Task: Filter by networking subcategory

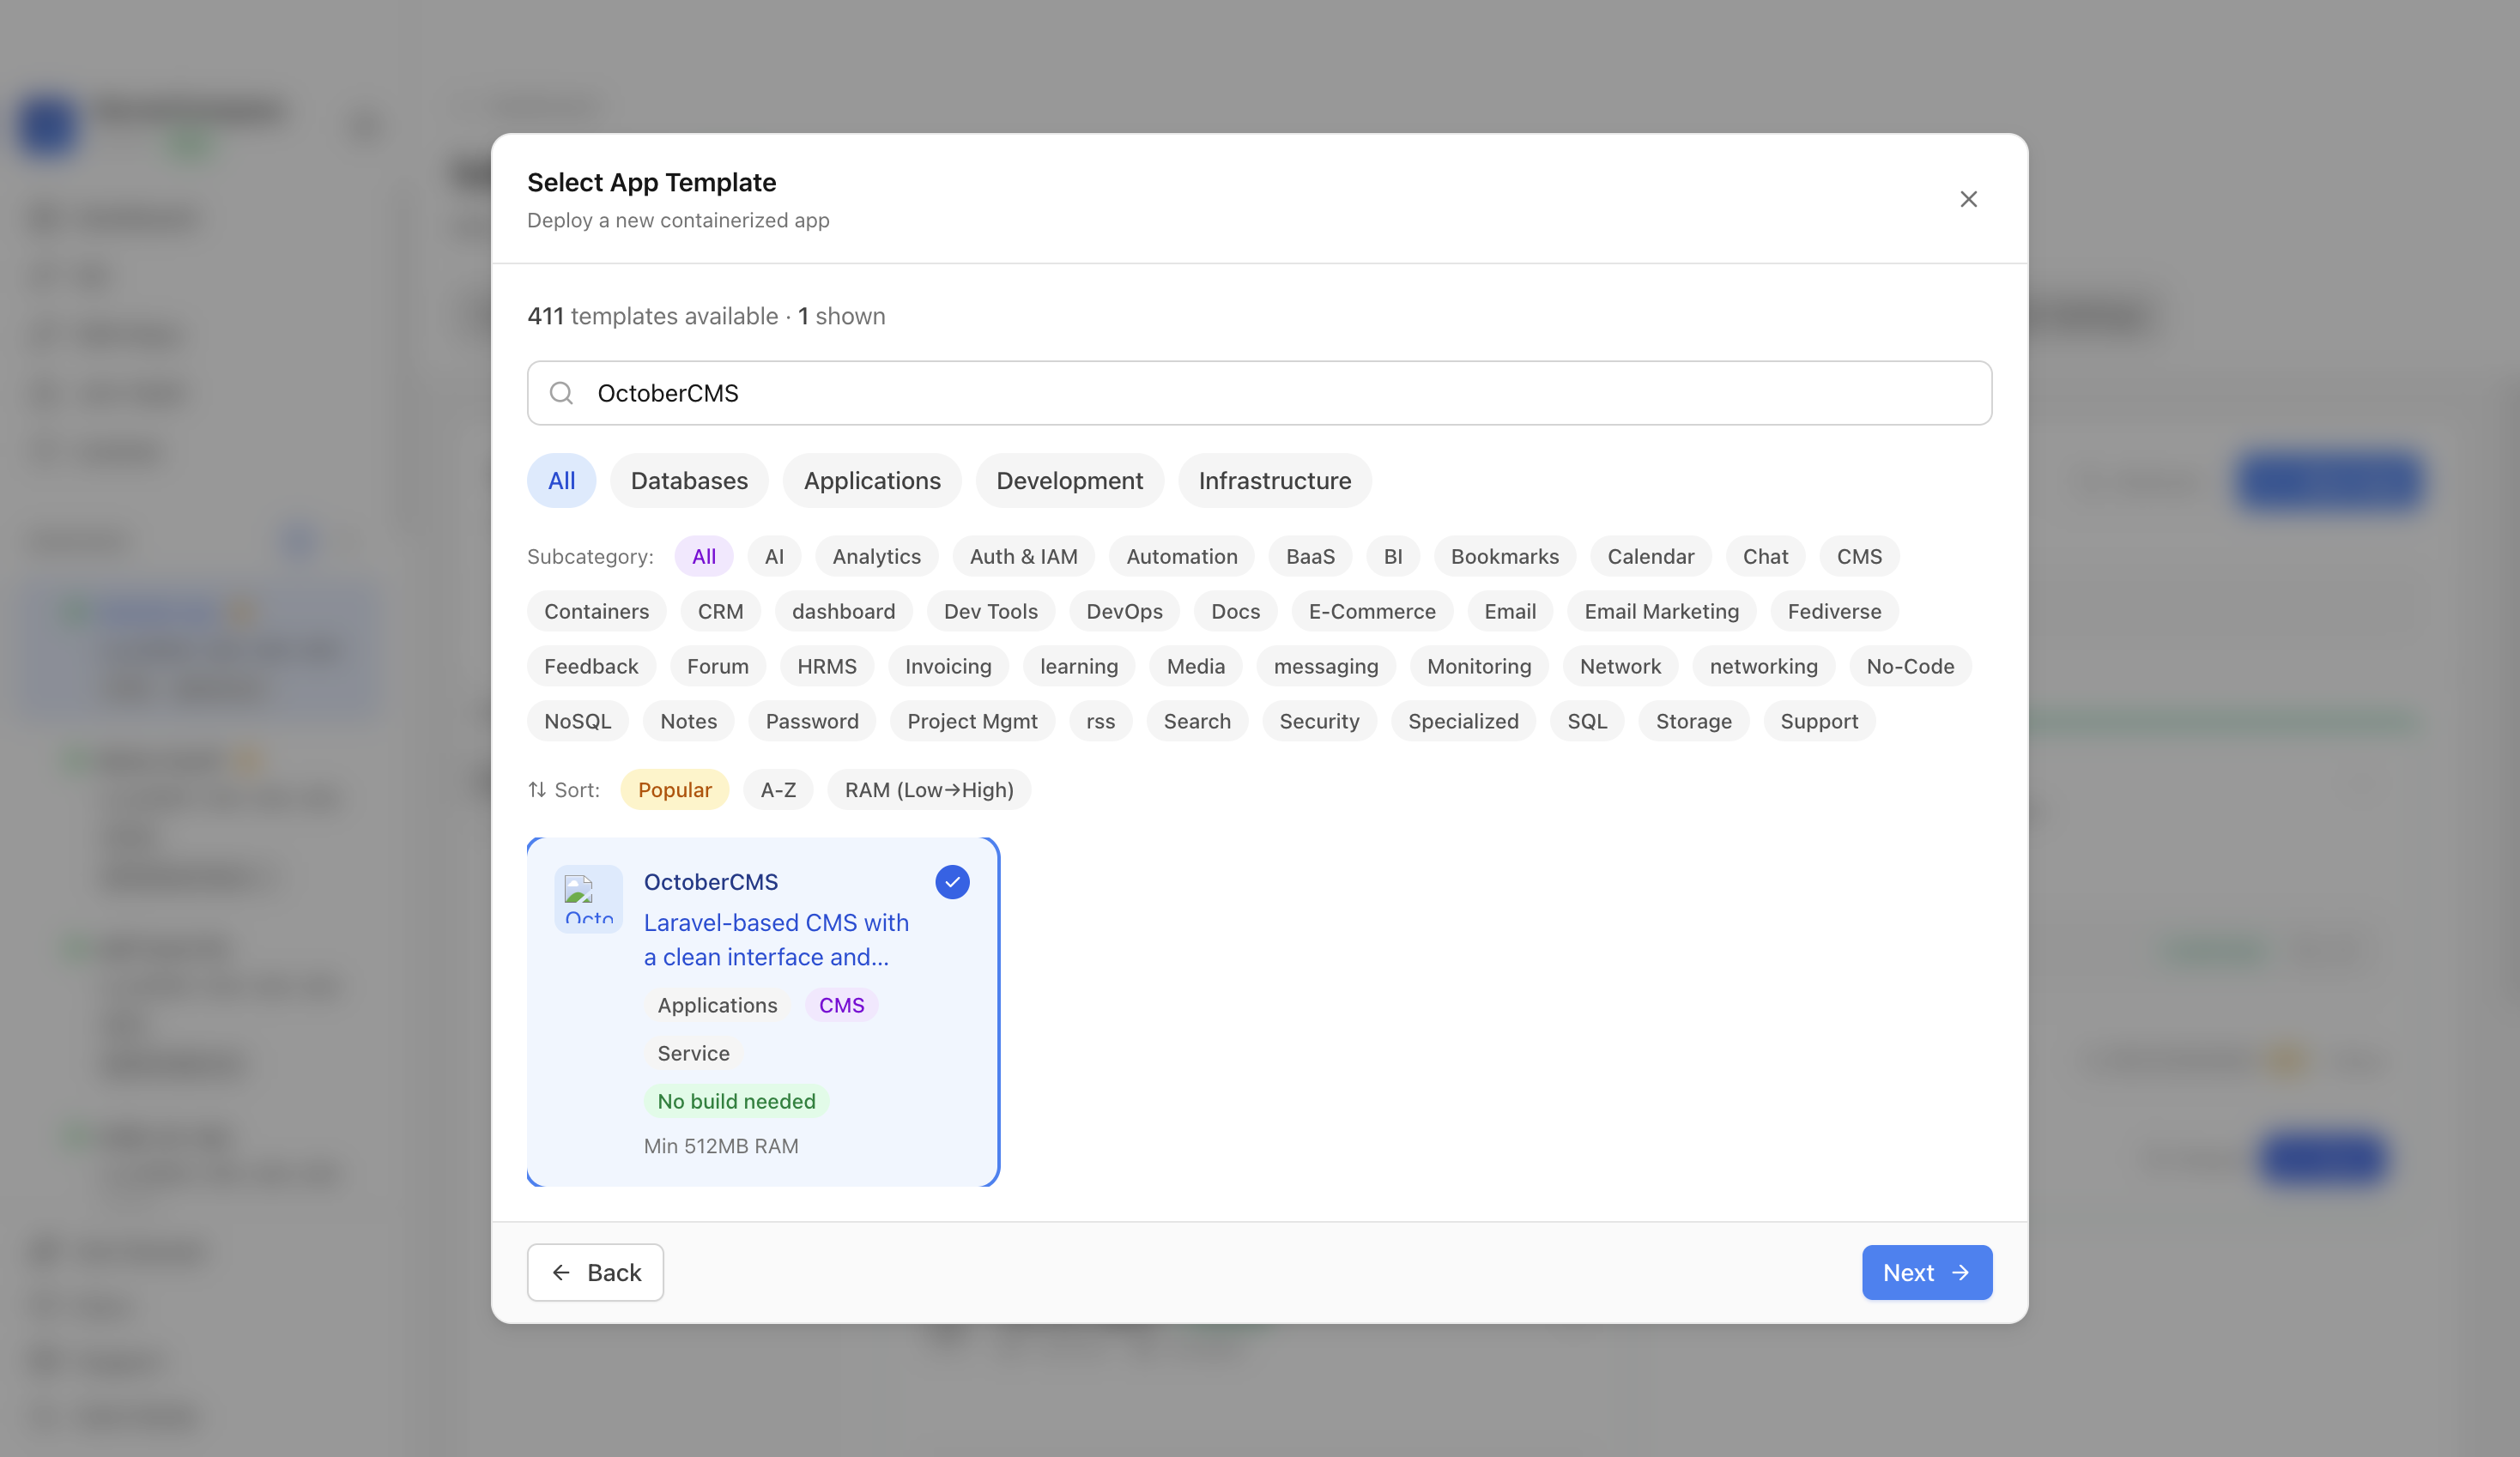Action: pyautogui.click(x=1763, y=666)
